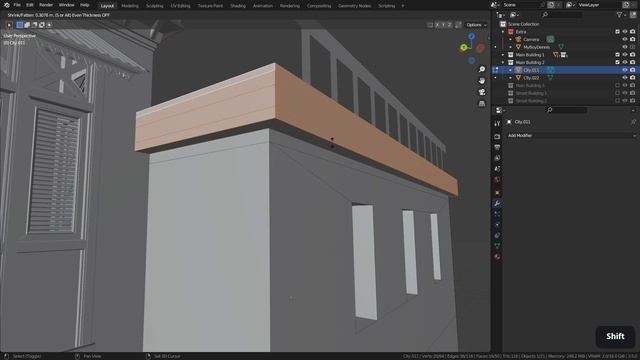Add a new workspace with plus button
This screenshot has height=360, width=640.
tap(403, 6)
